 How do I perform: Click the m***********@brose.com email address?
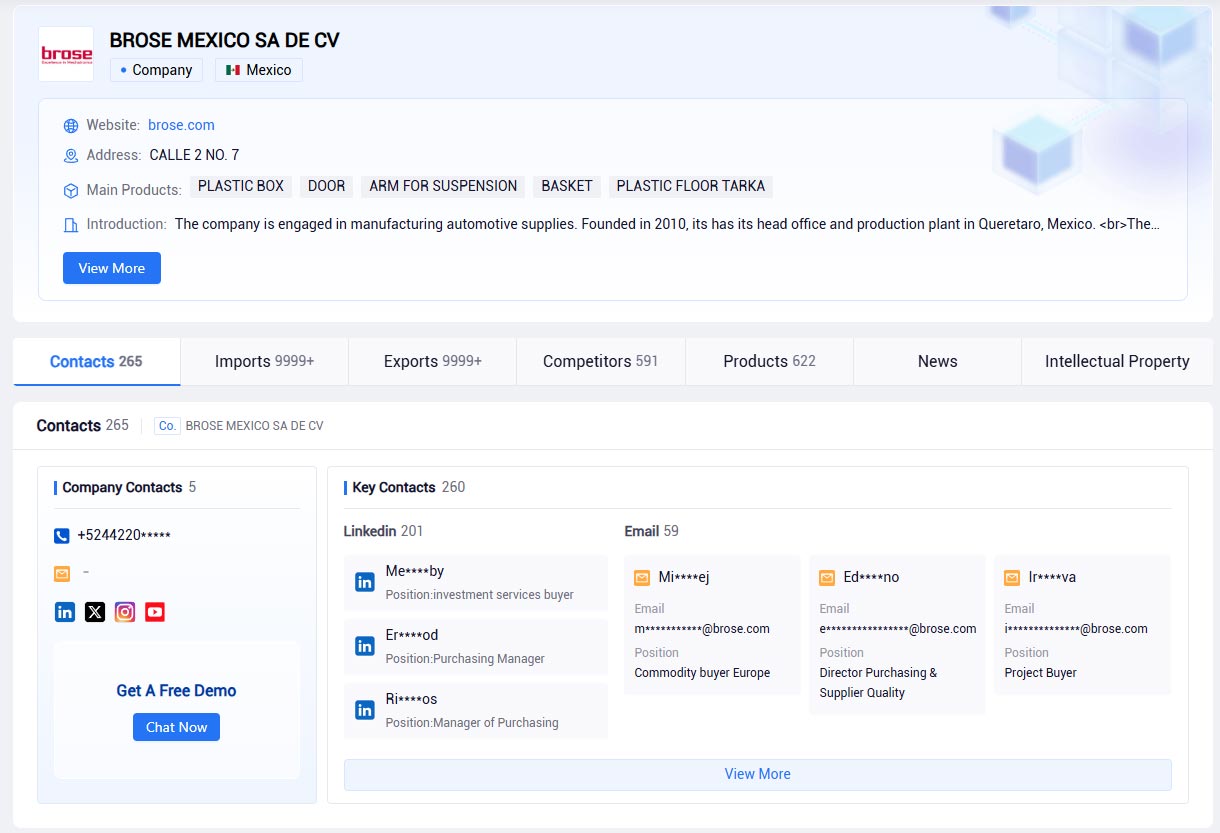tap(702, 629)
